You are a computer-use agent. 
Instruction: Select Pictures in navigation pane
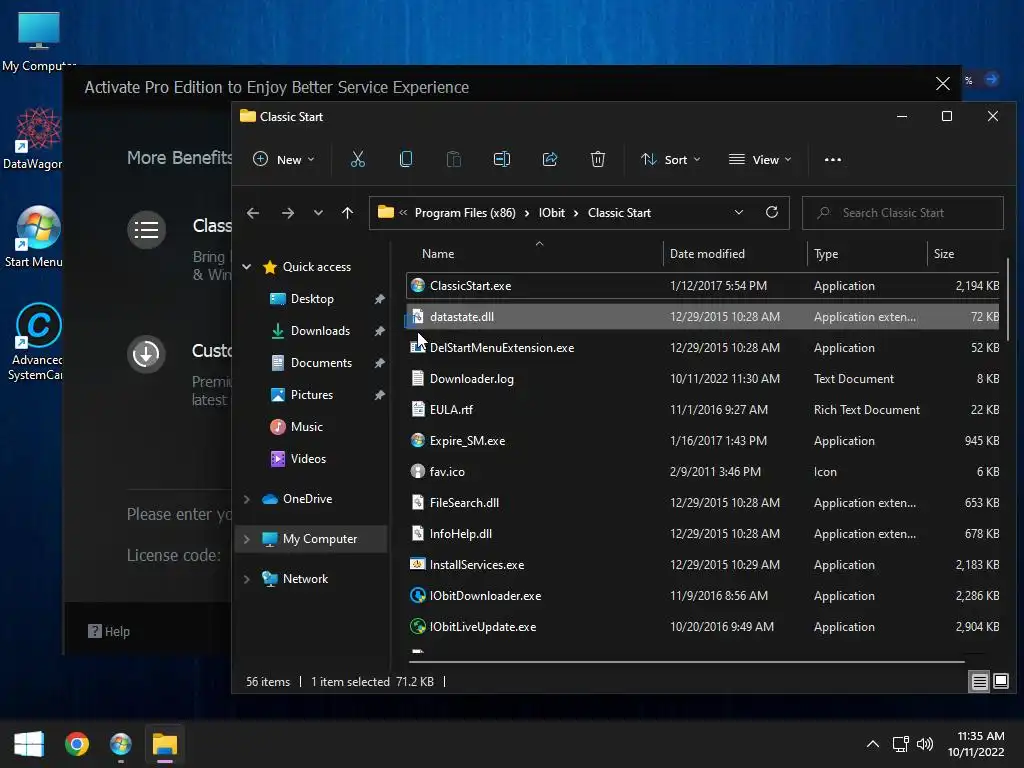(x=312, y=394)
